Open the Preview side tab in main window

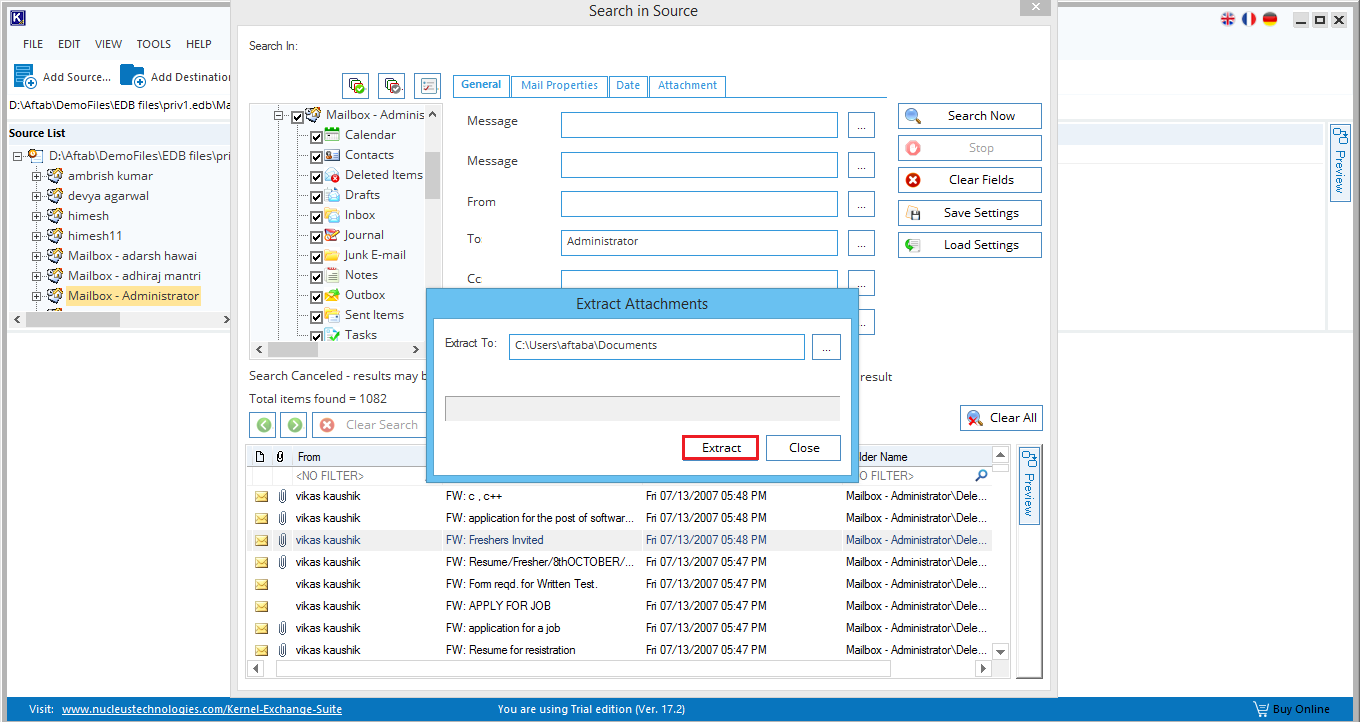click(1340, 161)
